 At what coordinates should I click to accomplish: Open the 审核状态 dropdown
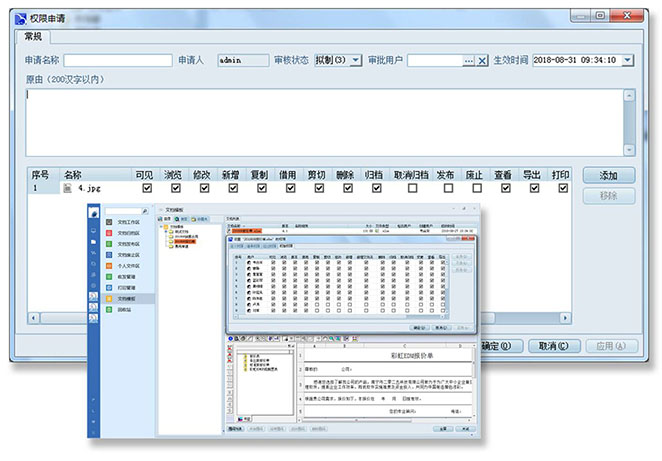(x=354, y=61)
